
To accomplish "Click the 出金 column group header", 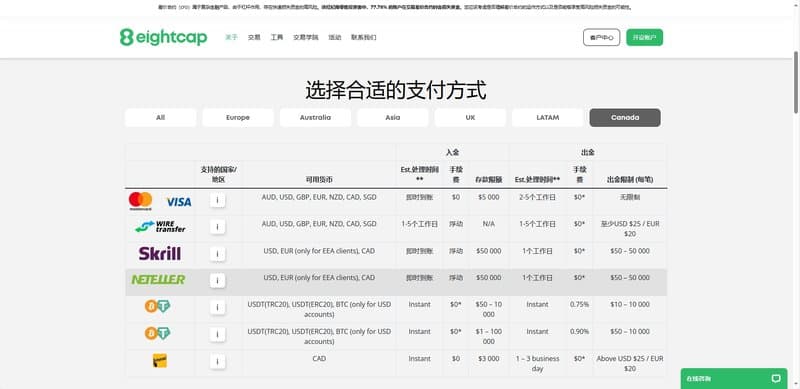I will 588,152.
